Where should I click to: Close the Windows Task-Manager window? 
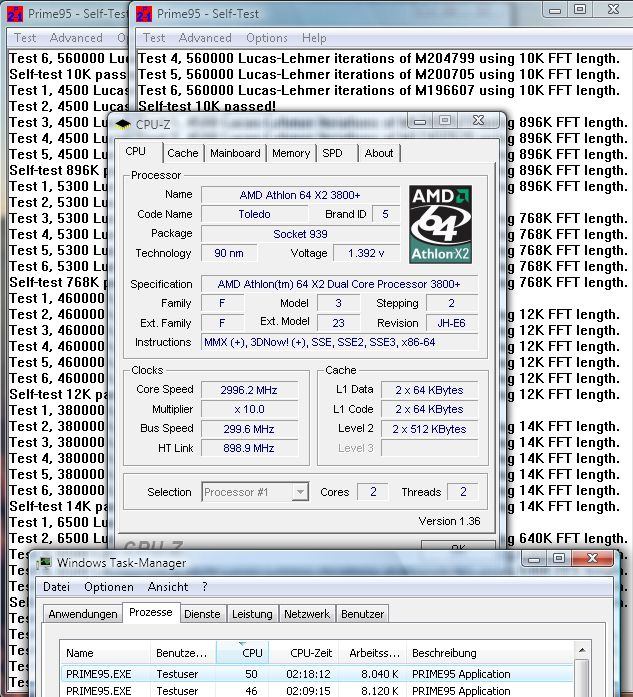click(593, 558)
